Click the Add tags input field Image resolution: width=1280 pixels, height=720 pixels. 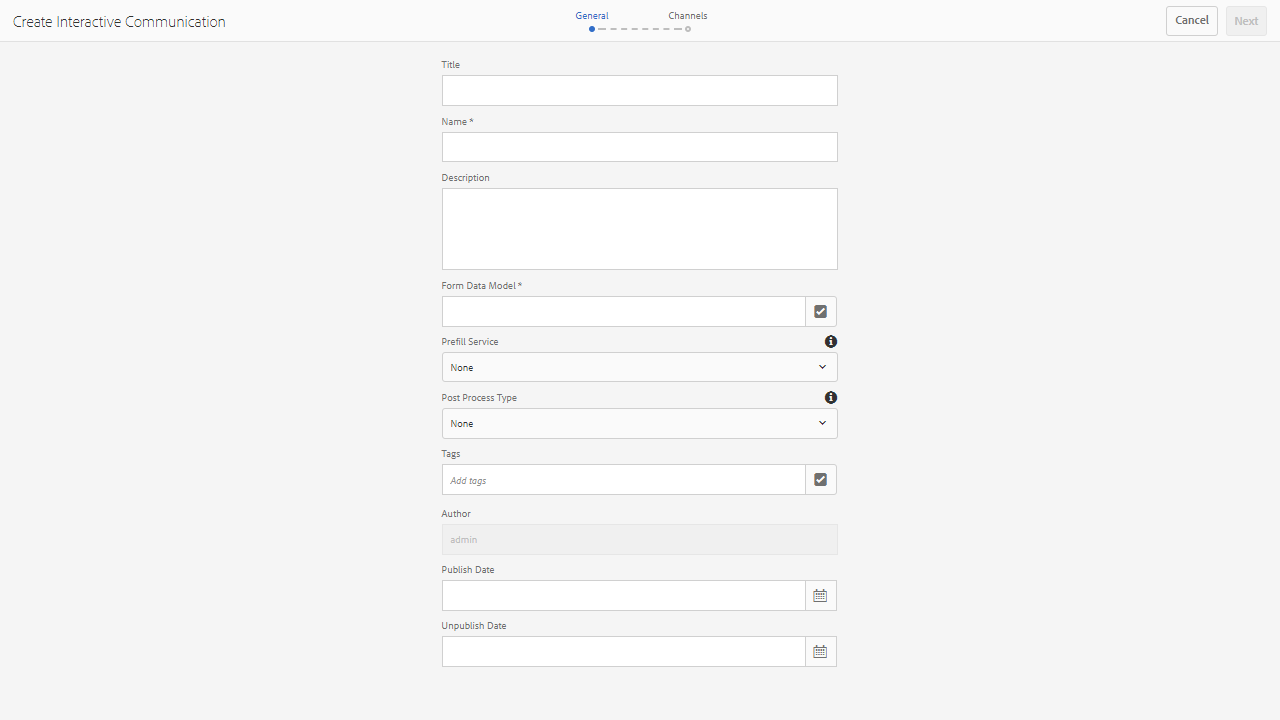pos(623,480)
